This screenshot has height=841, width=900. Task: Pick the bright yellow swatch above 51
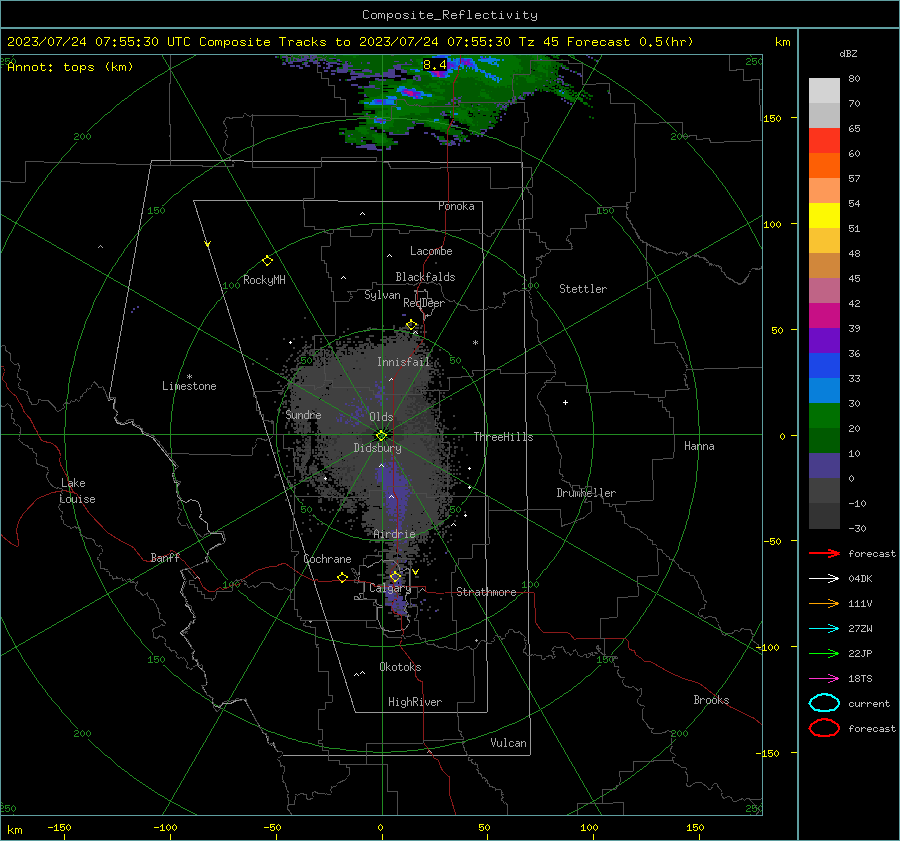824,215
